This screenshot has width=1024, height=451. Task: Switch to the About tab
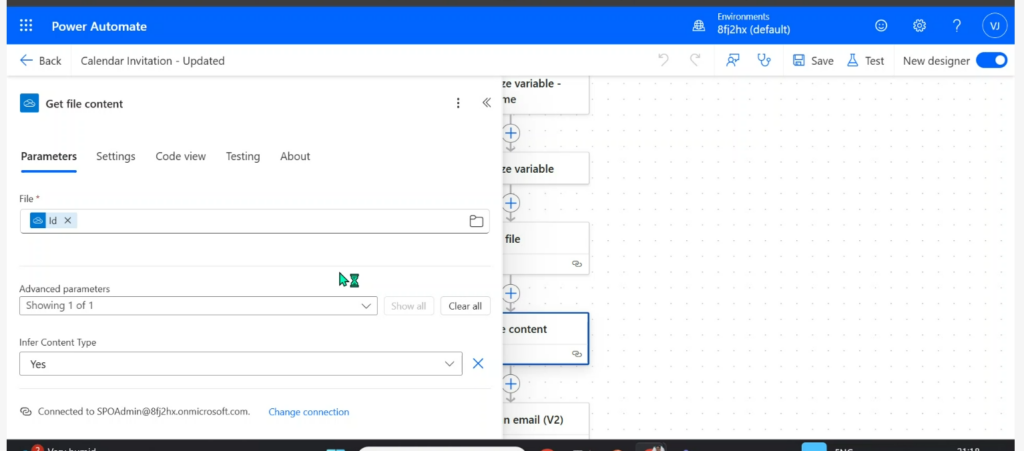click(x=295, y=156)
